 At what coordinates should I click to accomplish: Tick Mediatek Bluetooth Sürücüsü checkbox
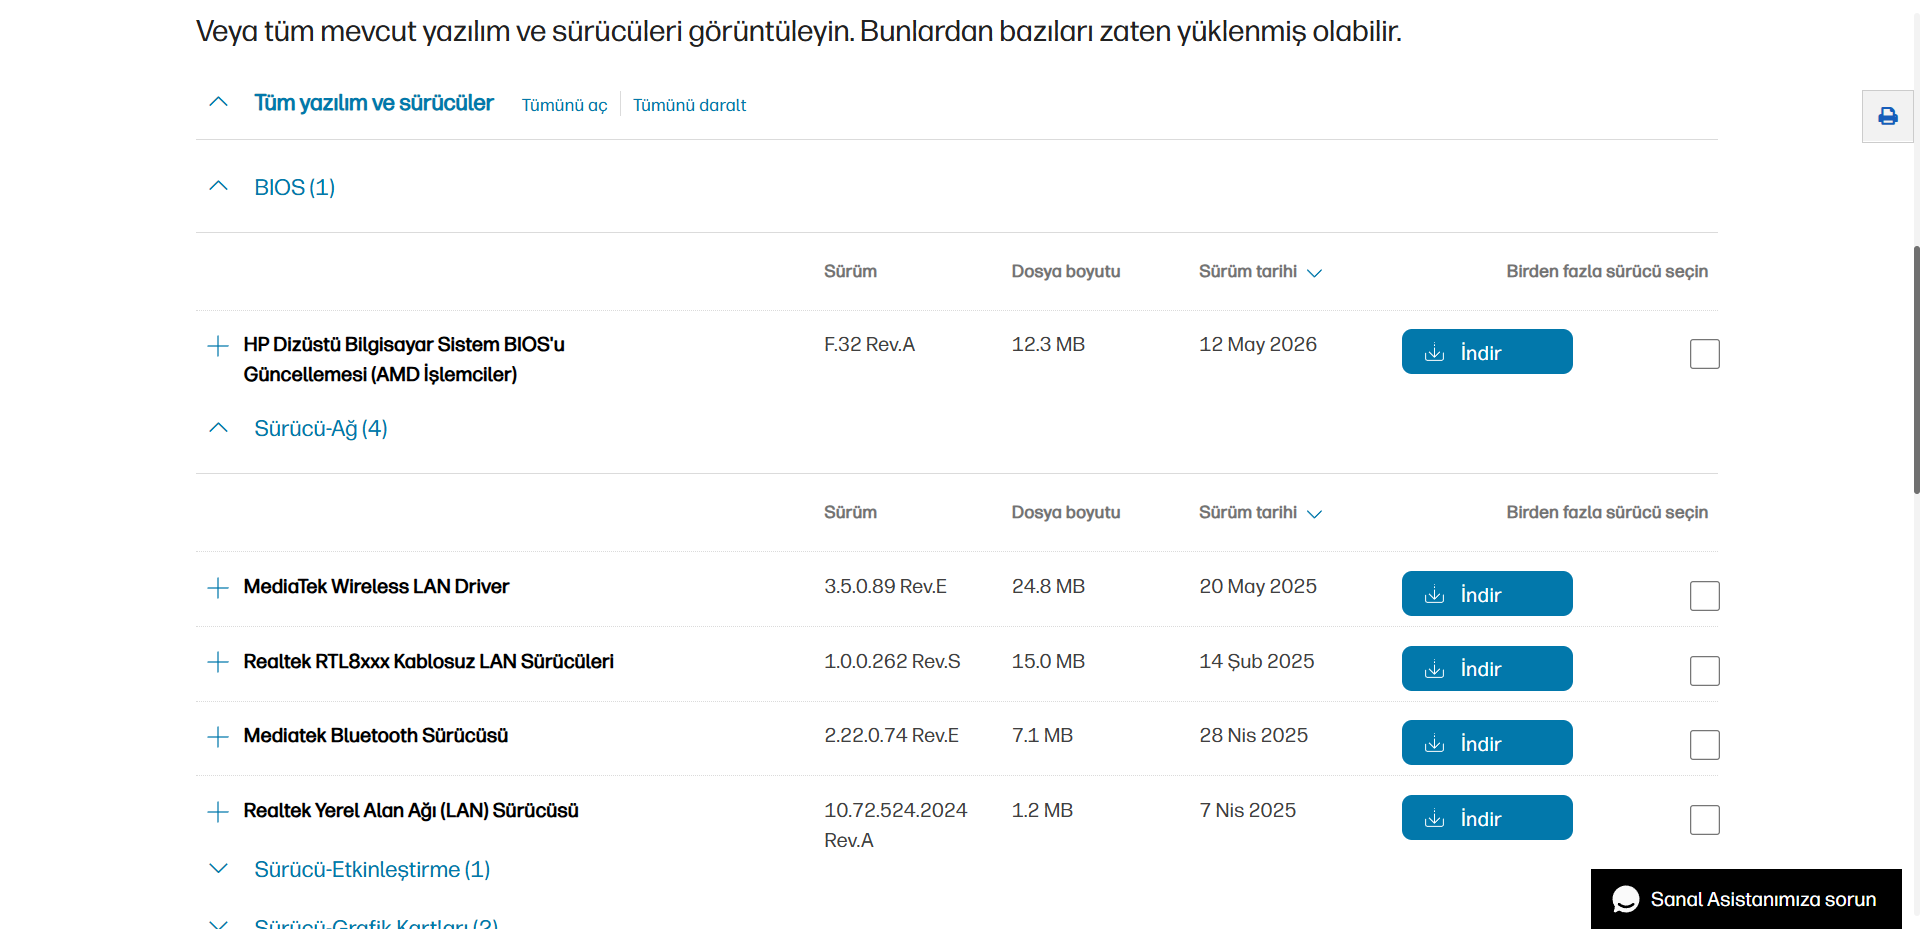click(x=1705, y=745)
